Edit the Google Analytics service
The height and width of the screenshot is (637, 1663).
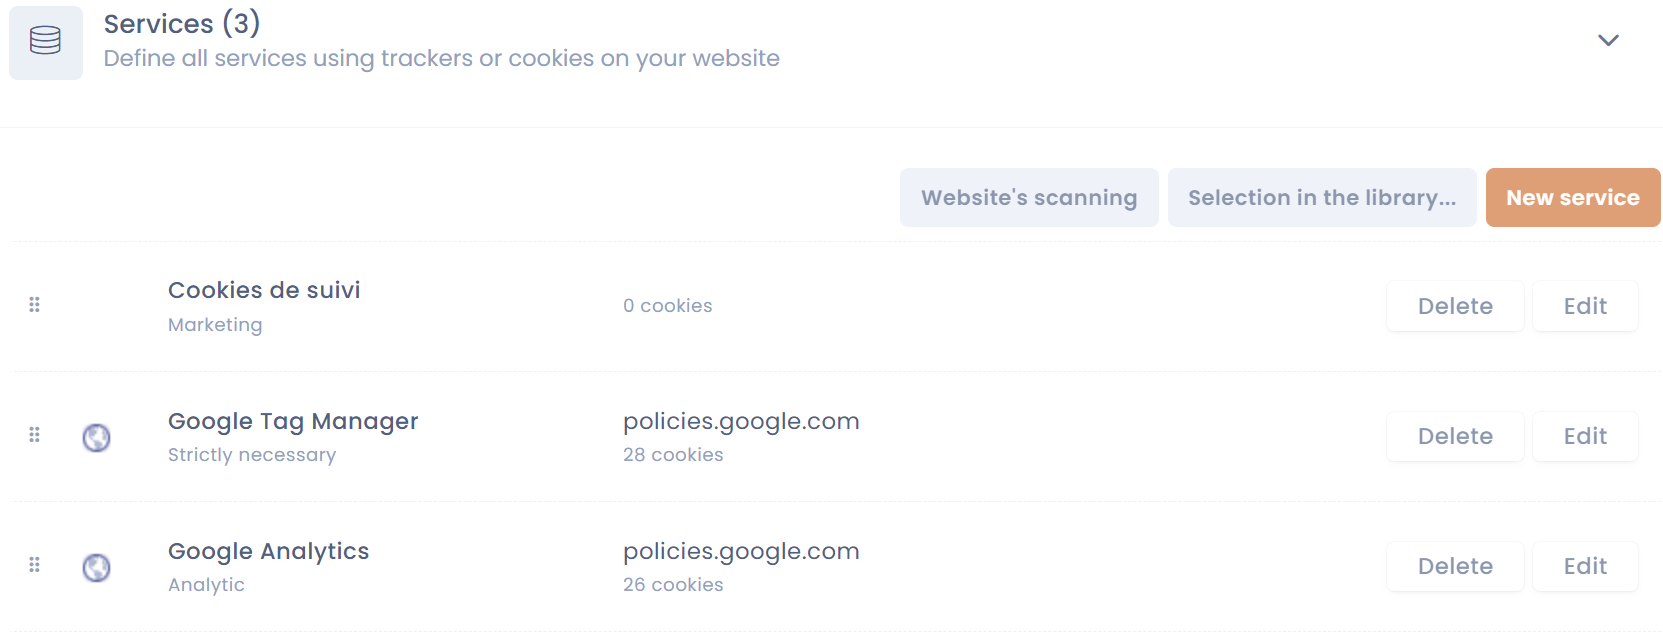tap(1585, 566)
